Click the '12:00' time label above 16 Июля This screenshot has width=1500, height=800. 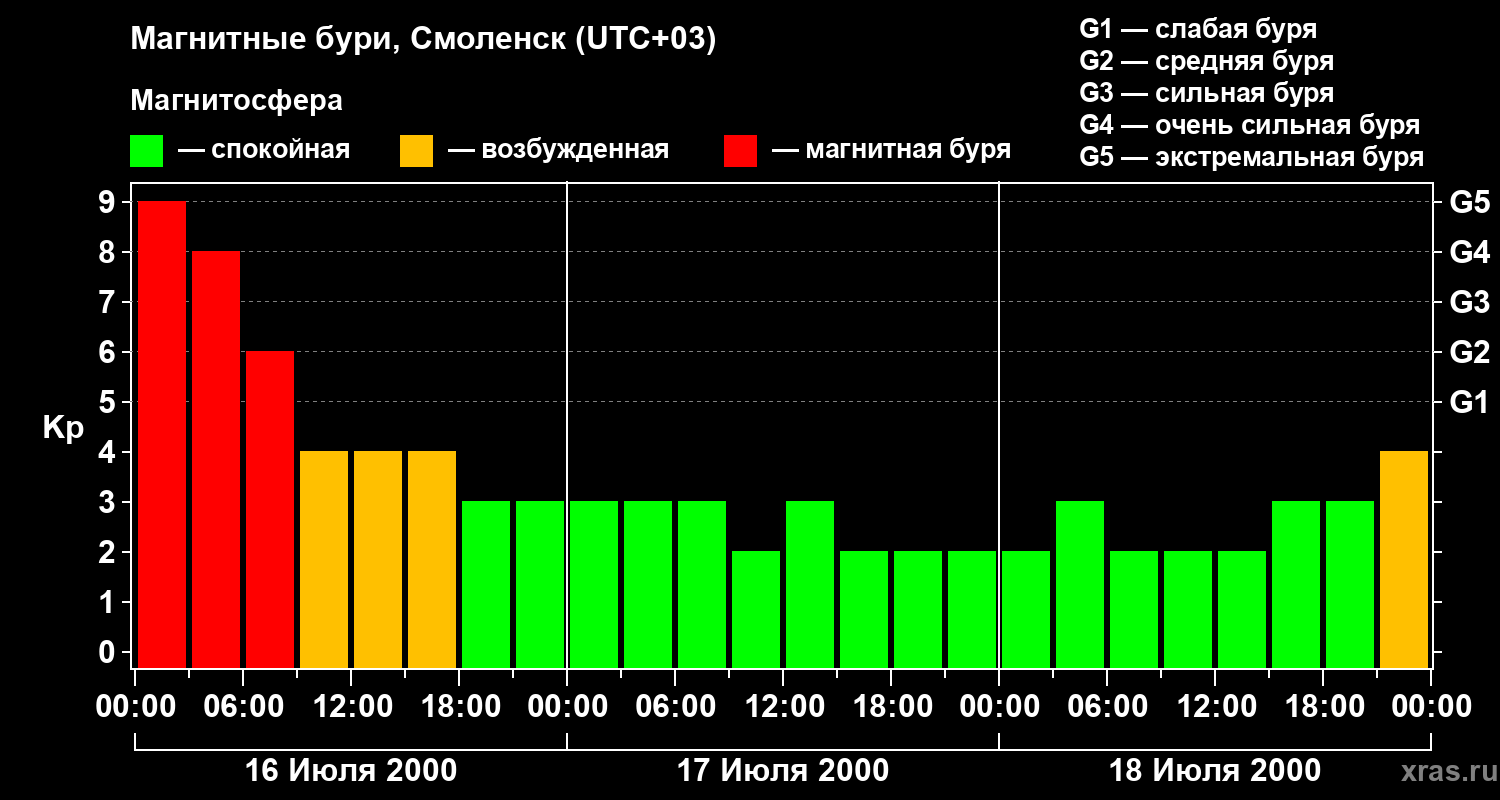[351, 706]
